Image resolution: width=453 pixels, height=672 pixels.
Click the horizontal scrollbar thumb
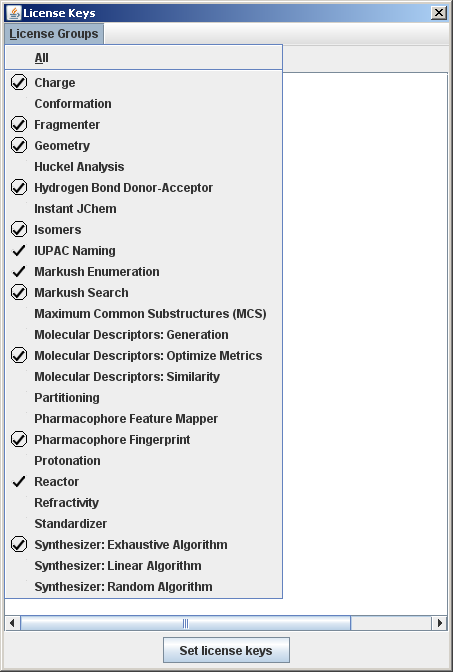point(186,623)
